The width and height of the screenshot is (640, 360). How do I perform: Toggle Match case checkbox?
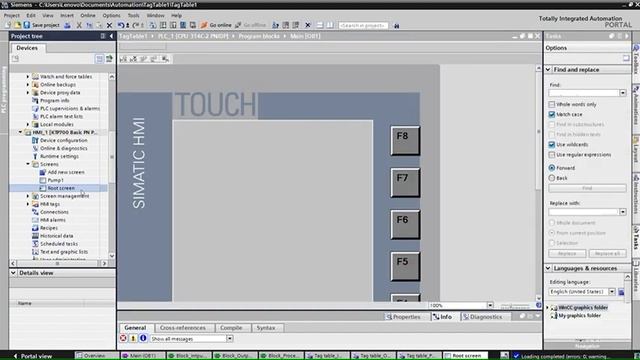(552, 114)
